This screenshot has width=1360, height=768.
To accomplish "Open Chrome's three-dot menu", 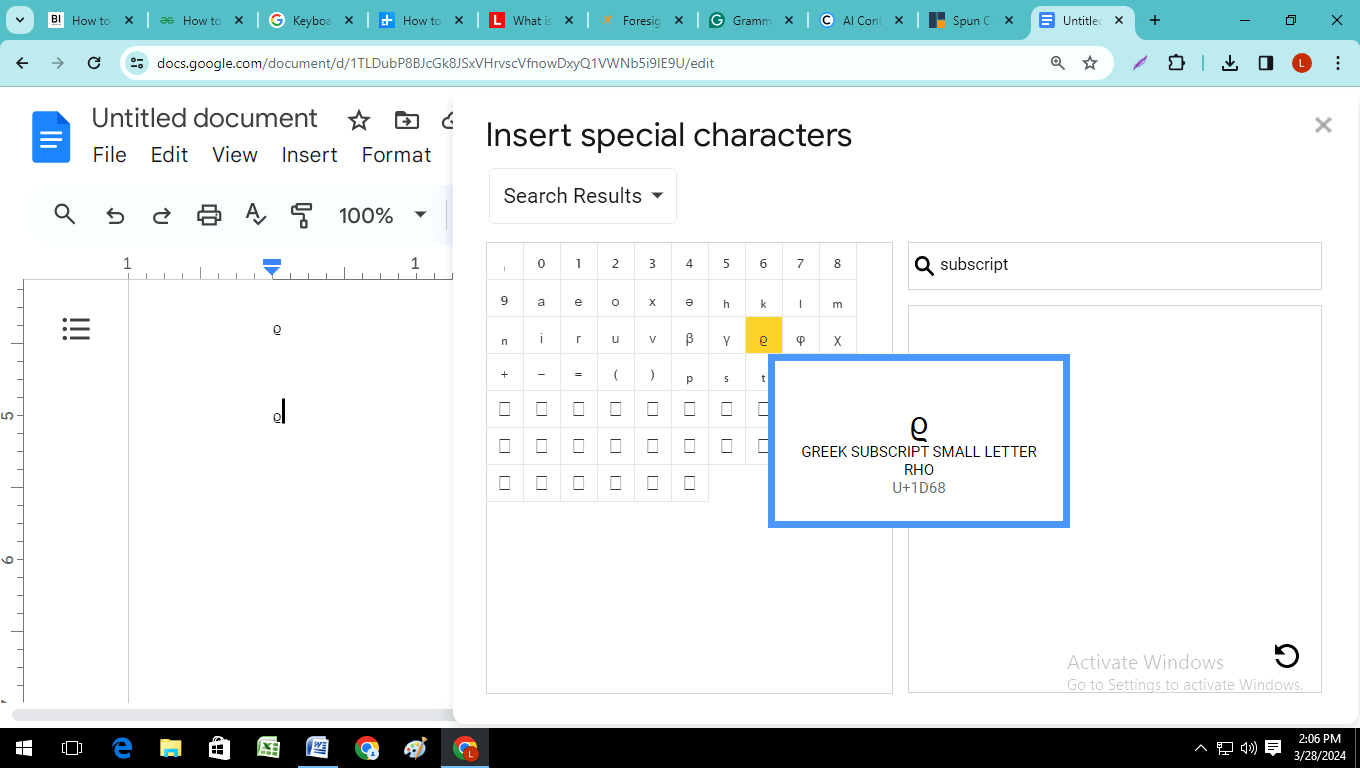I will [1338, 62].
